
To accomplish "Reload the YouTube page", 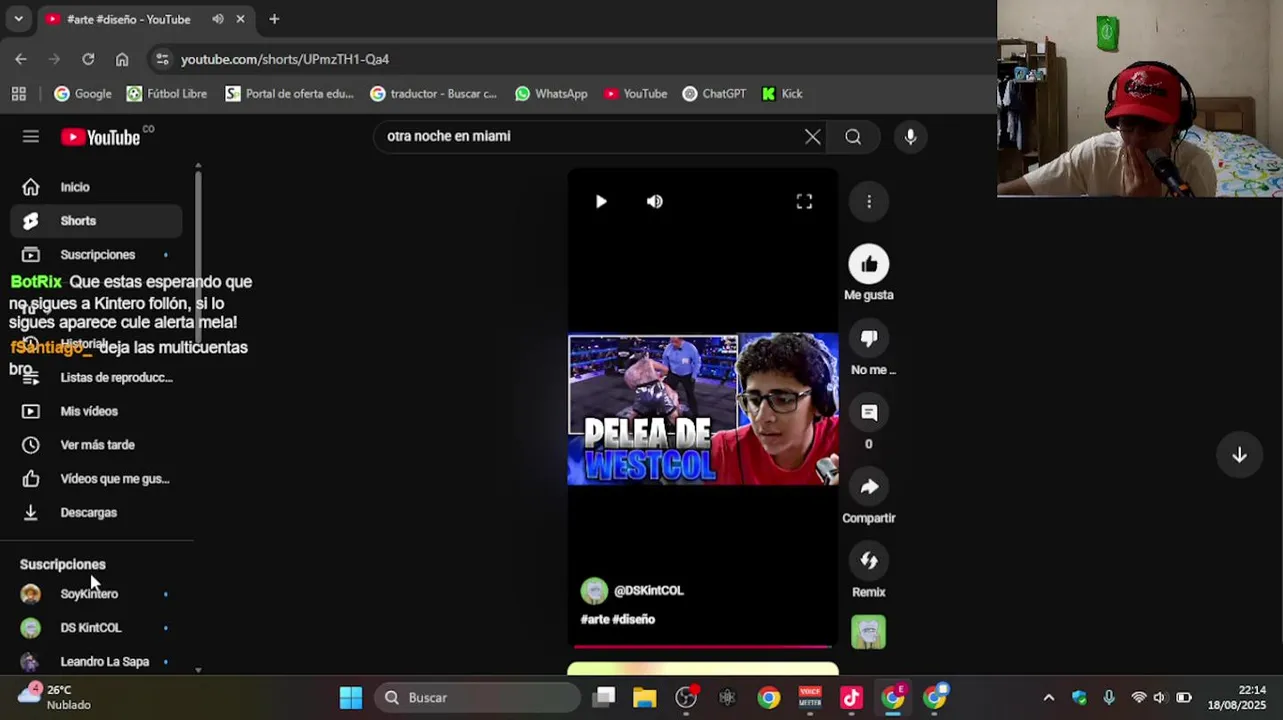I will coord(88,59).
